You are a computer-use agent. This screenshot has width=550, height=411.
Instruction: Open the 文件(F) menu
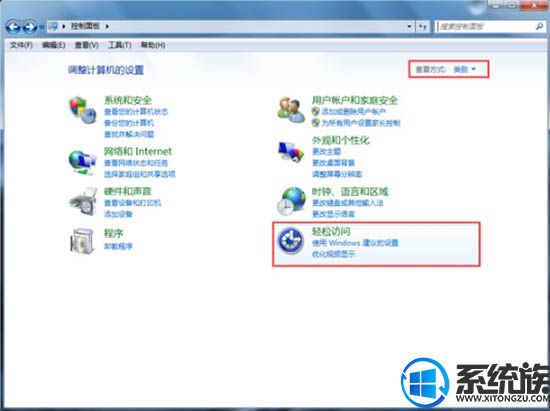point(21,45)
